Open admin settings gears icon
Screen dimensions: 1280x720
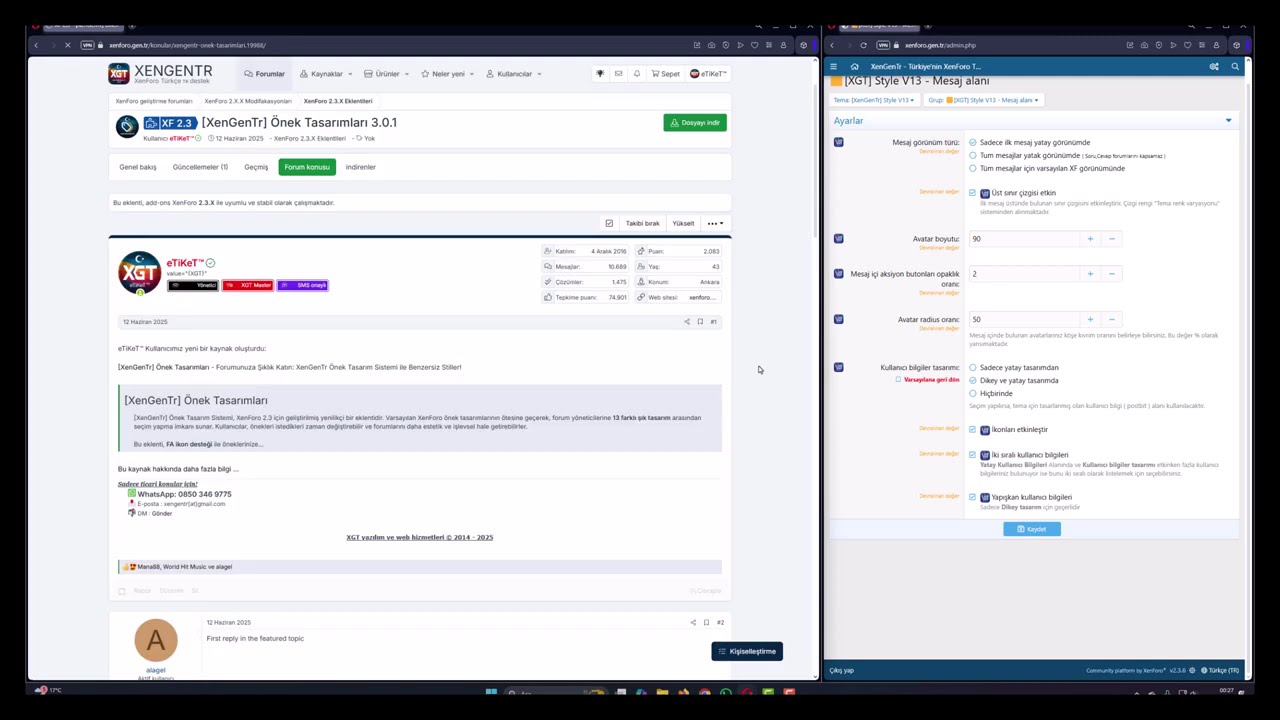click(1214, 66)
